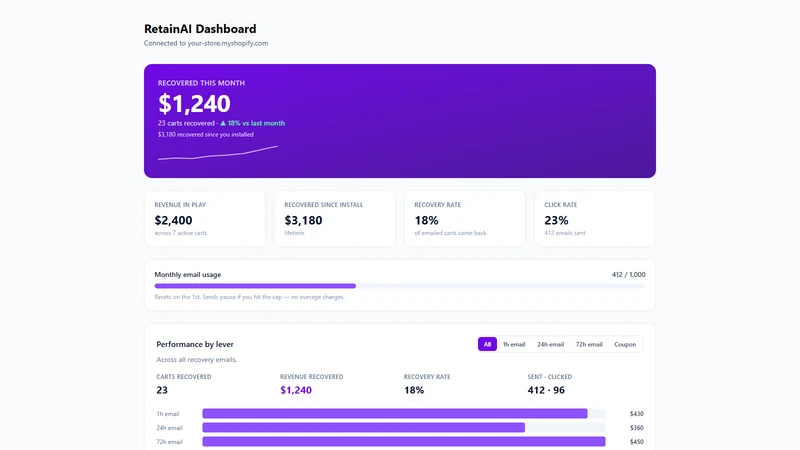
Task: Click the green up-arrow growth indicator
Action: click(x=222, y=123)
